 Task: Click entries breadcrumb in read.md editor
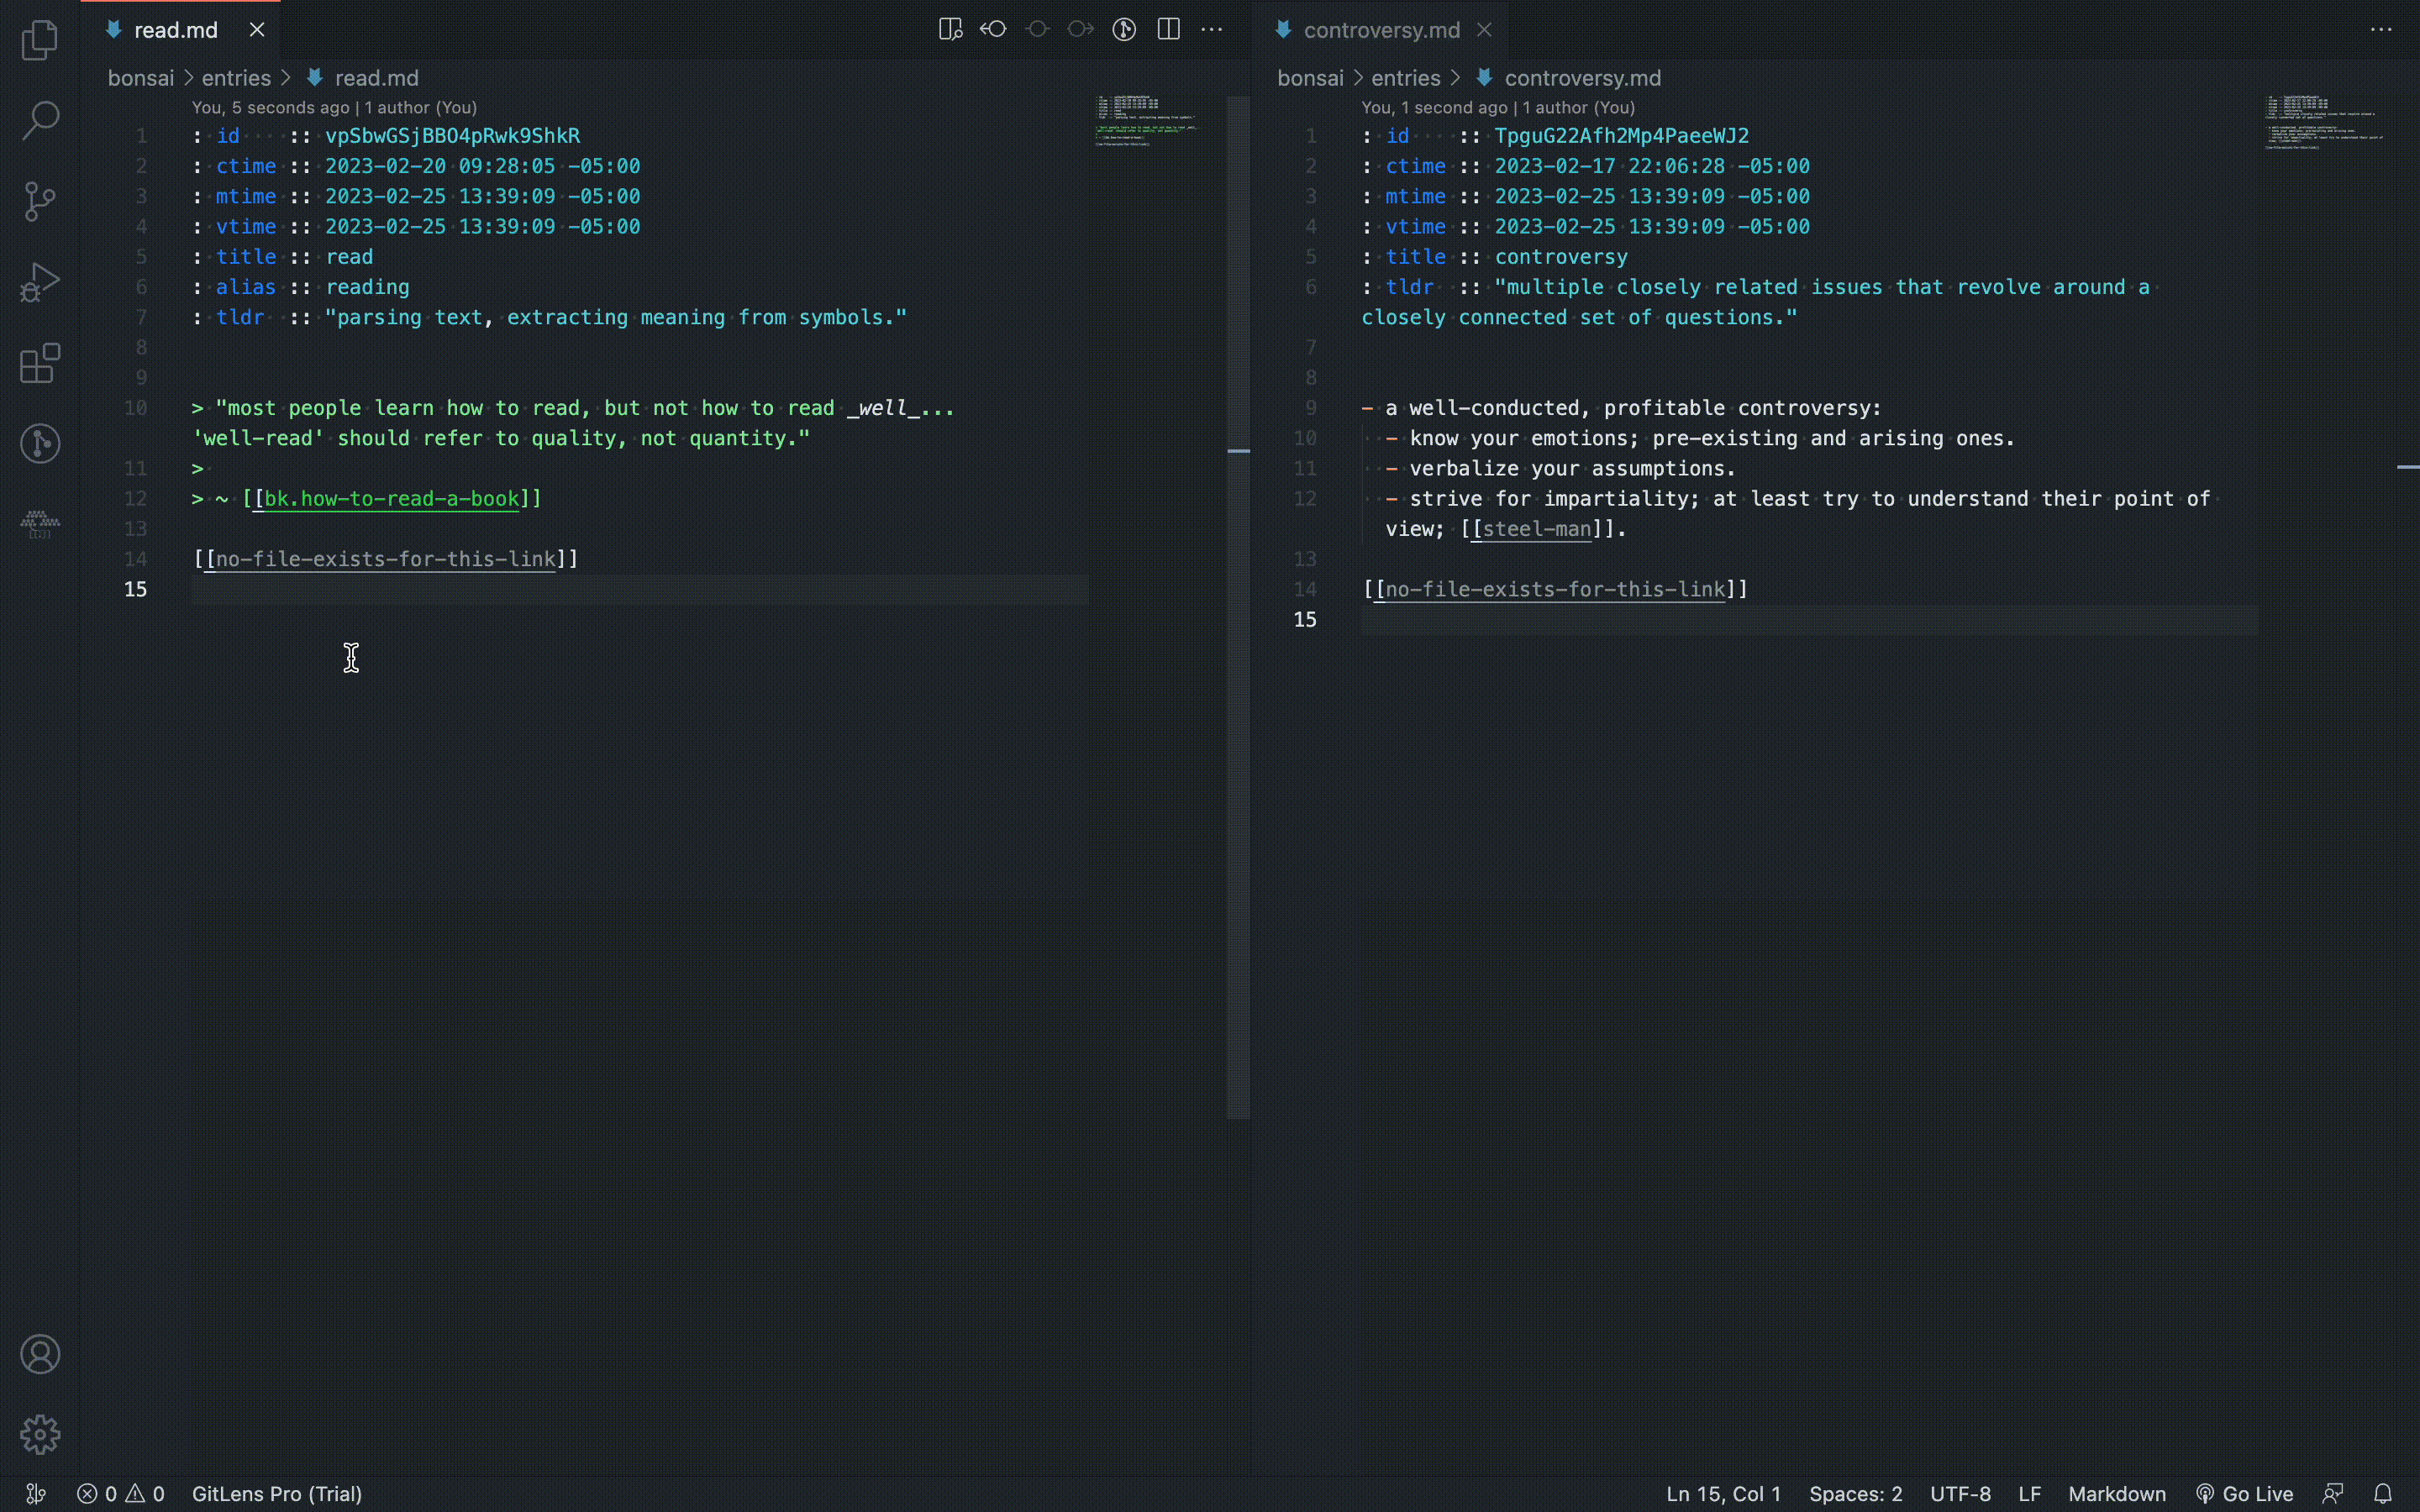coord(236,78)
